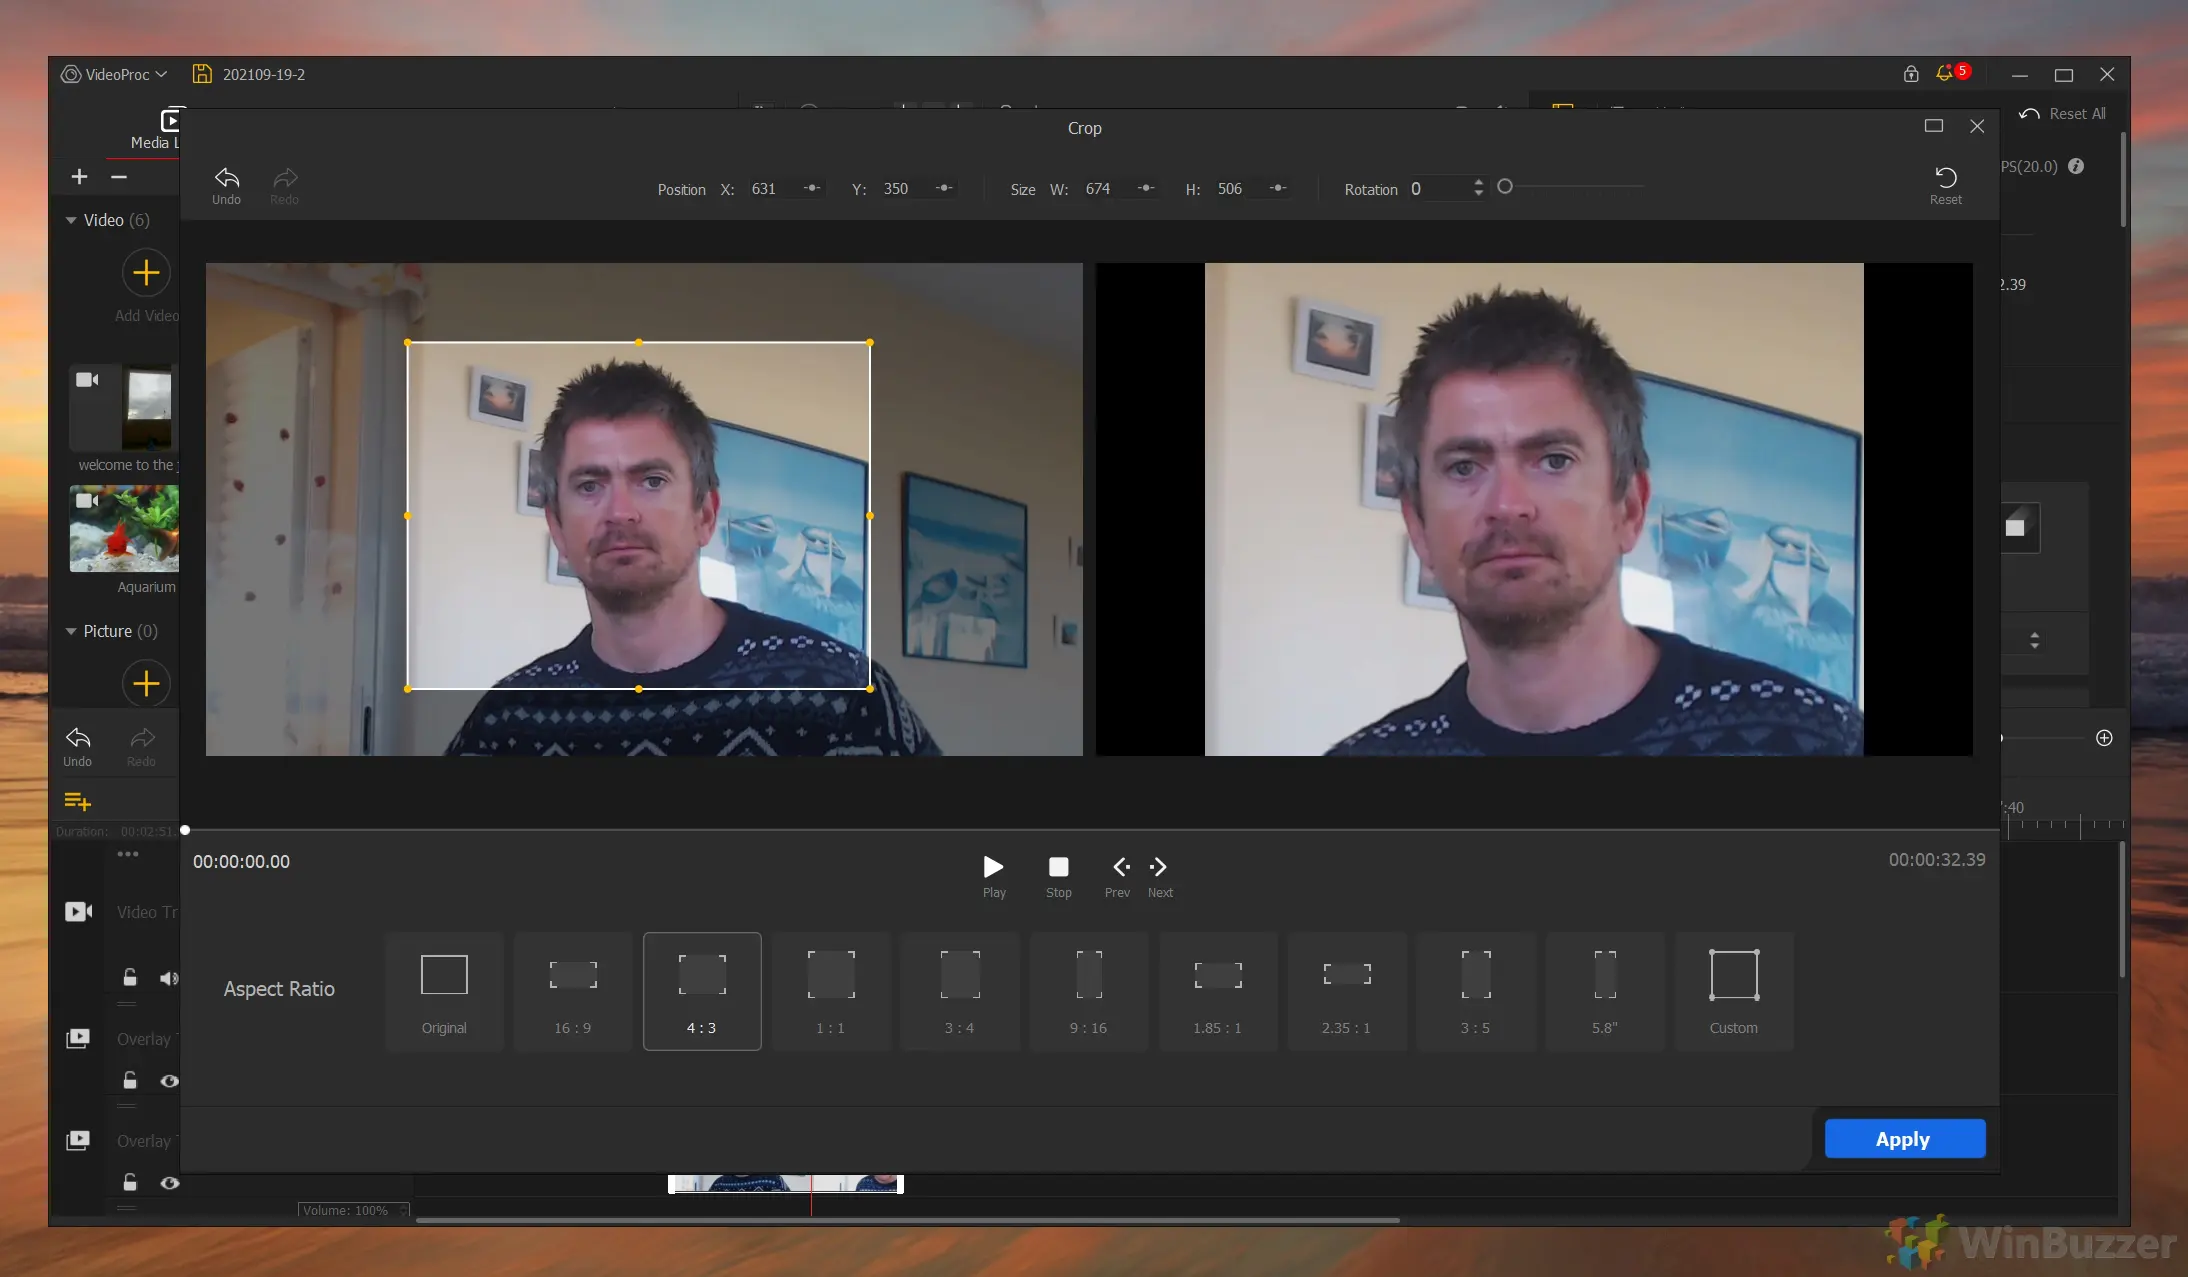Image resolution: width=2188 pixels, height=1277 pixels.
Task: Click the save project icon
Action: (x=202, y=74)
